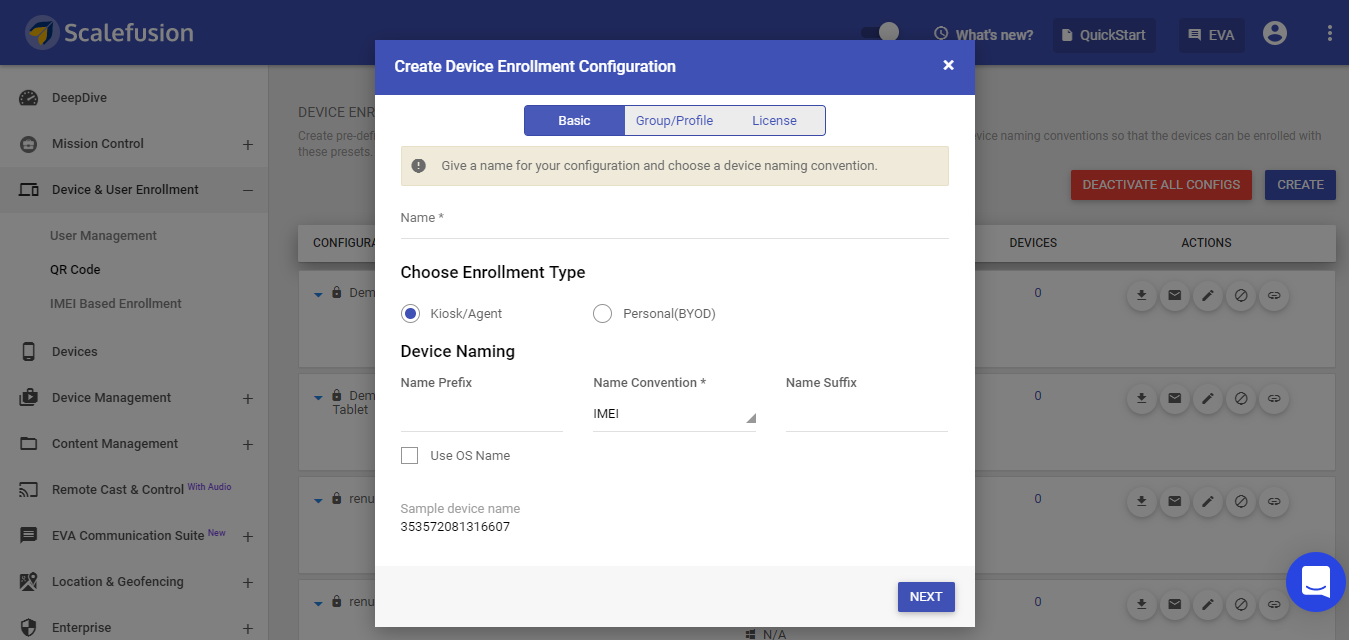
Task: Edit the top configuration with pencil icon
Action: click(1207, 295)
